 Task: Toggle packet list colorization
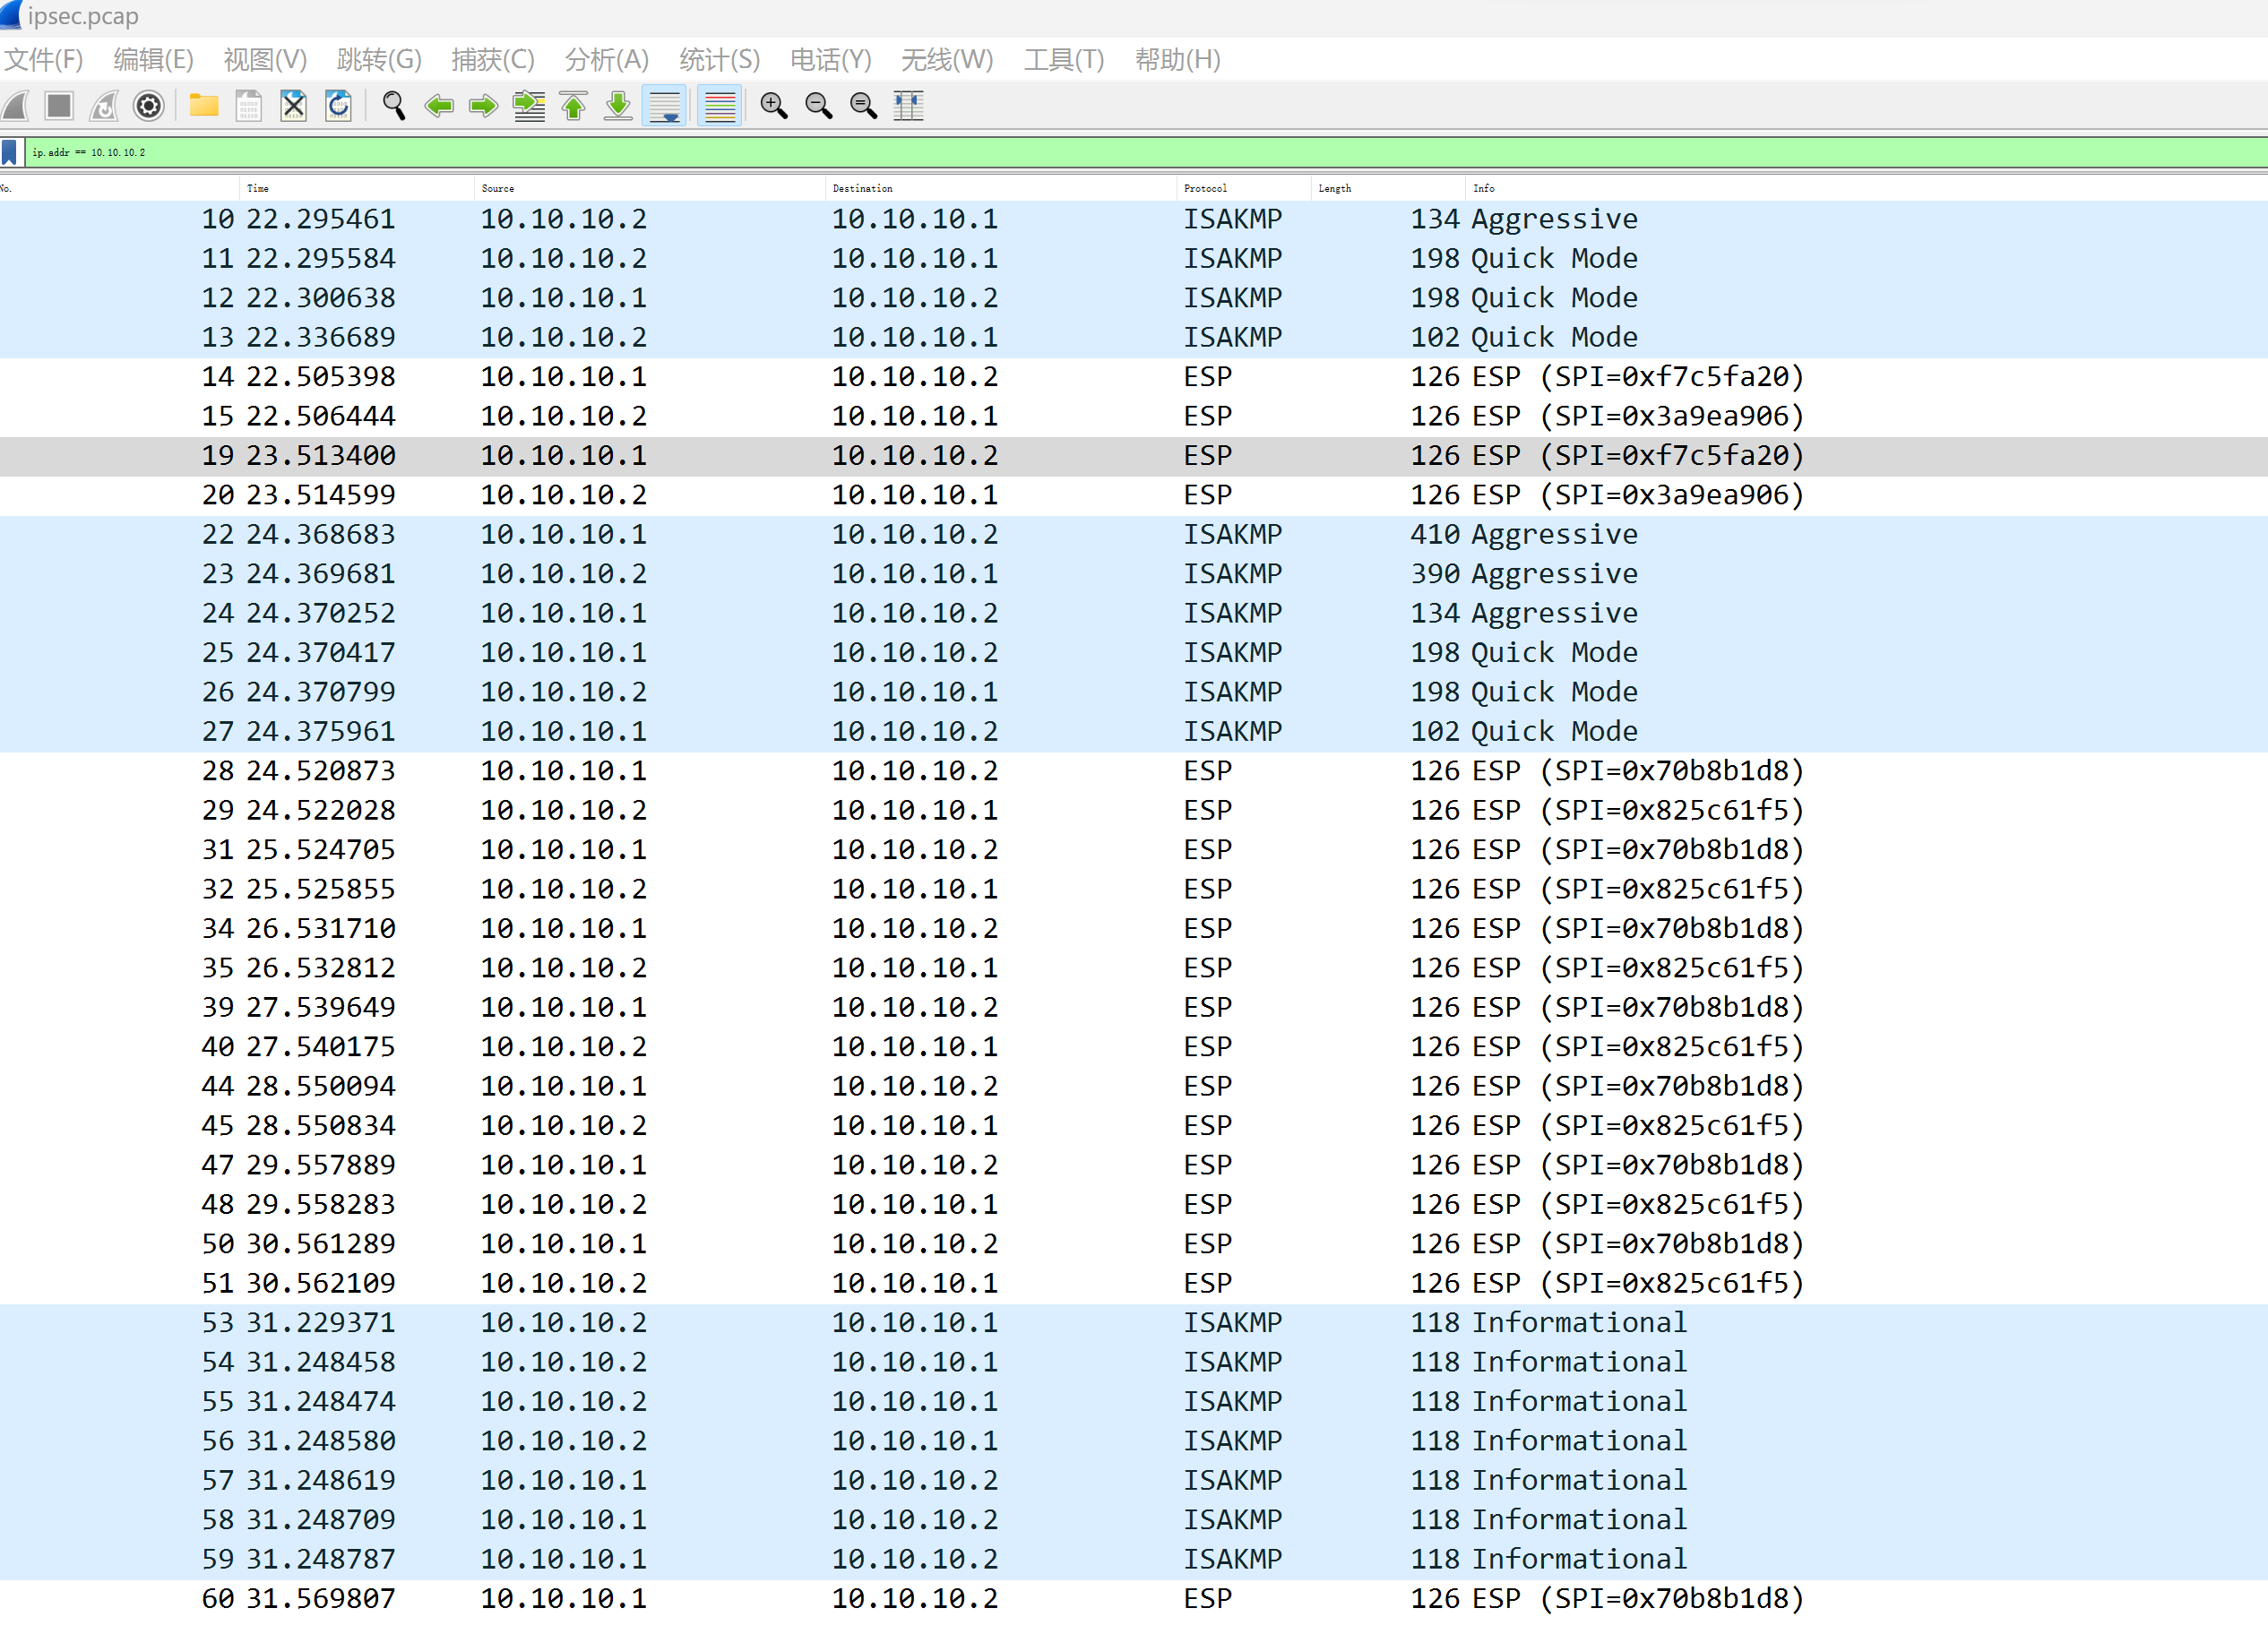pos(719,106)
